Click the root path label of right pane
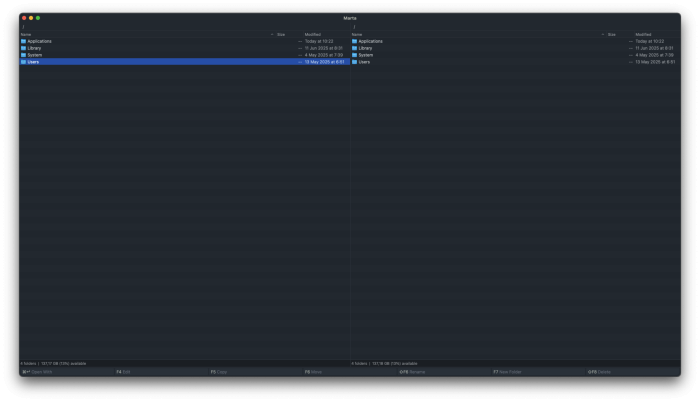This screenshot has width=700, height=402. click(x=354, y=27)
